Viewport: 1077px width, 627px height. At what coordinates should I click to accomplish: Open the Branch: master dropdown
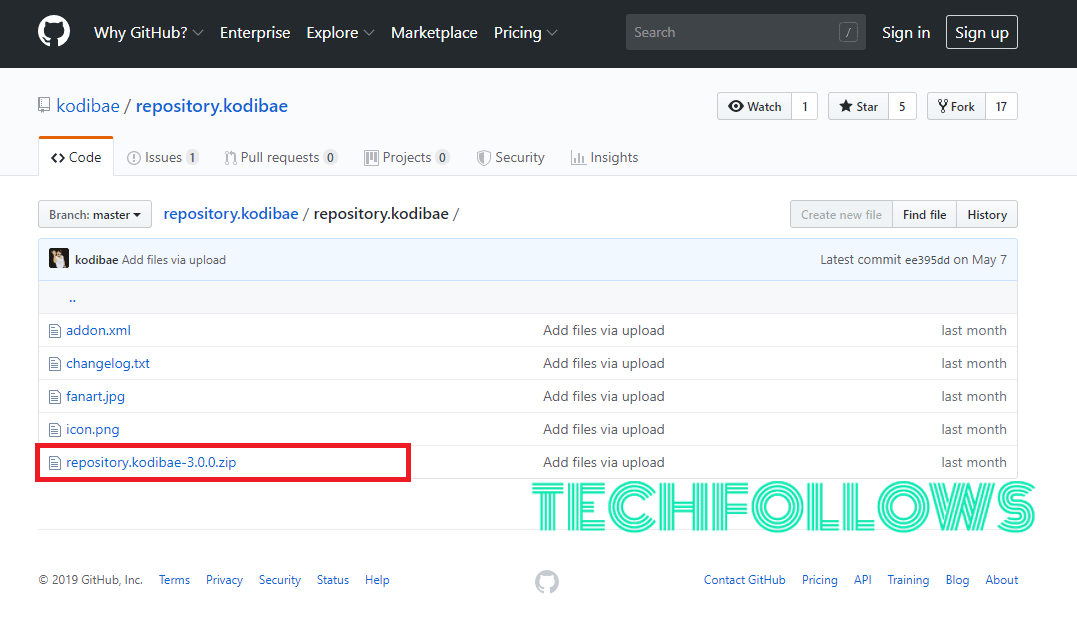coord(95,214)
